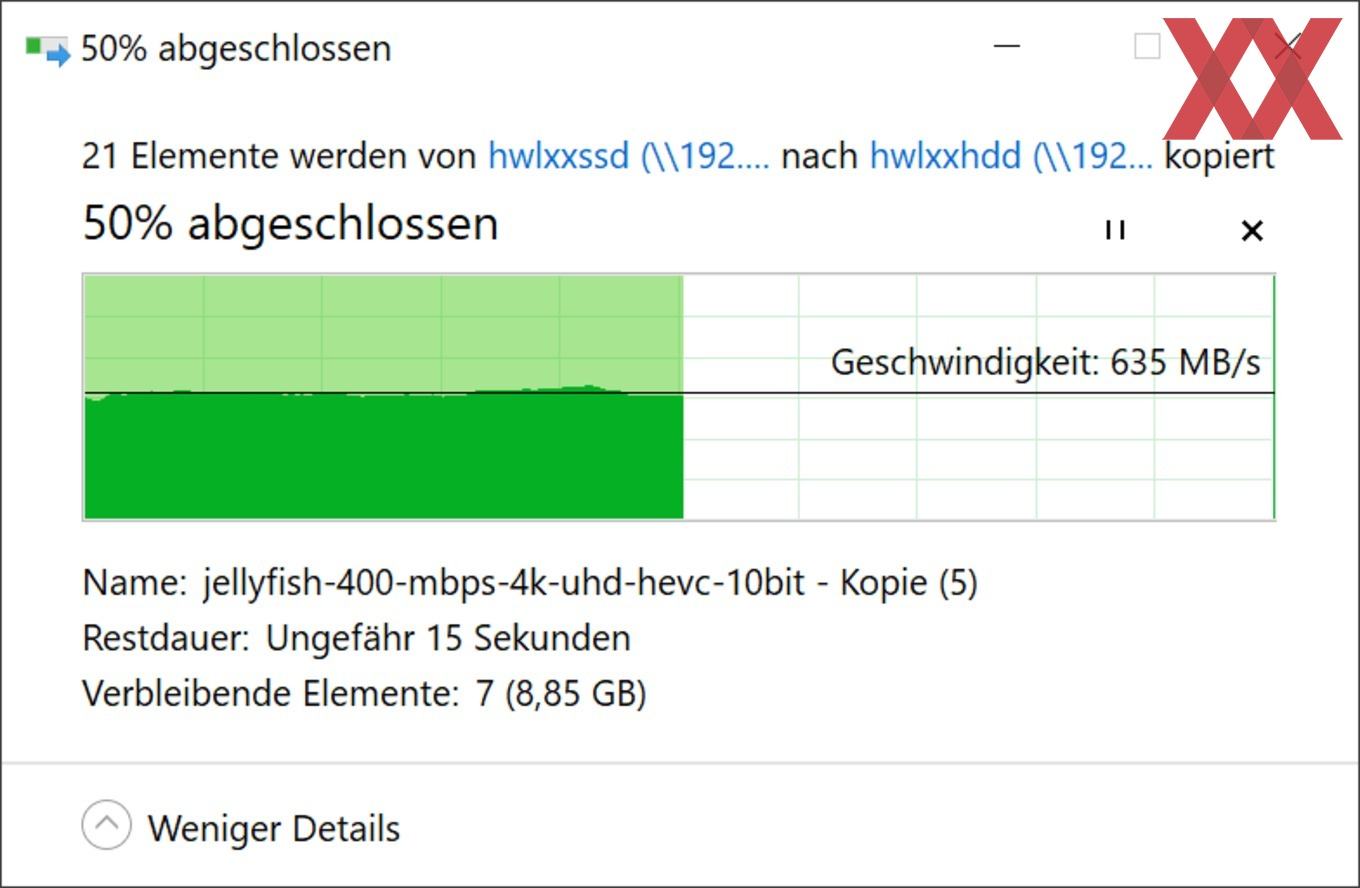Maximize the copy dialog window
Image resolution: width=1360 pixels, height=888 pixels.
coord(1146,46)
